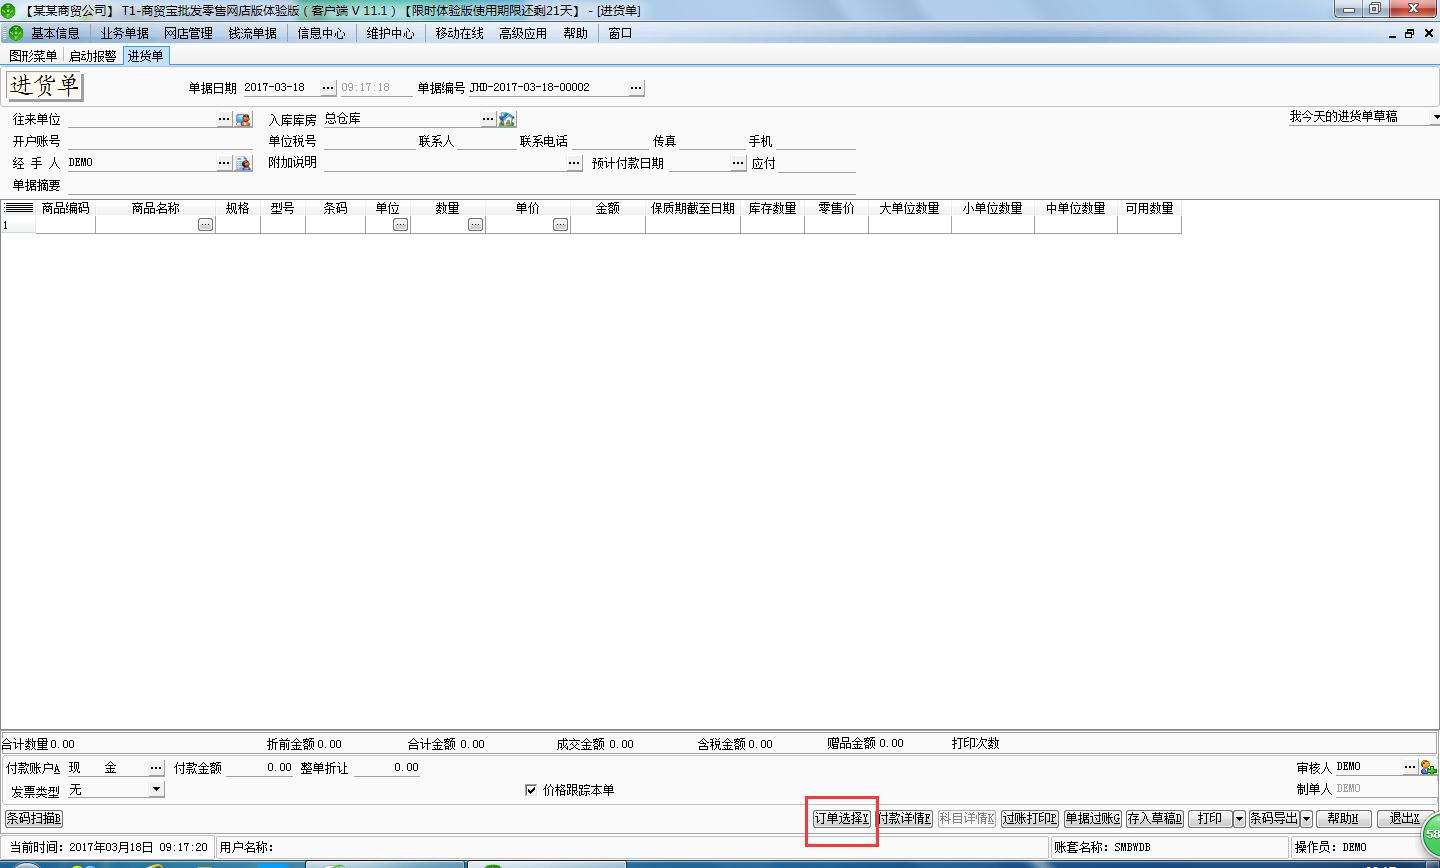Viewport: 1440px width, 868px height.
Task: Open the 发票类型 dropdown
Action: tap(155, 789)
